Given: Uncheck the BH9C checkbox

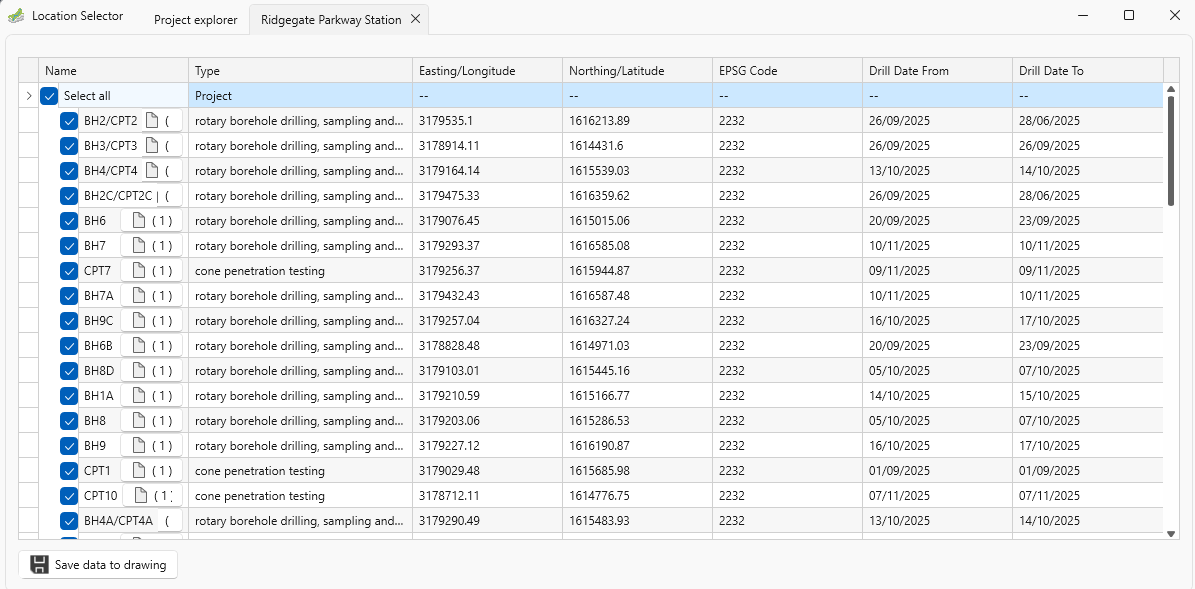Looking at the screenshot, I should [x=69, y=321].
